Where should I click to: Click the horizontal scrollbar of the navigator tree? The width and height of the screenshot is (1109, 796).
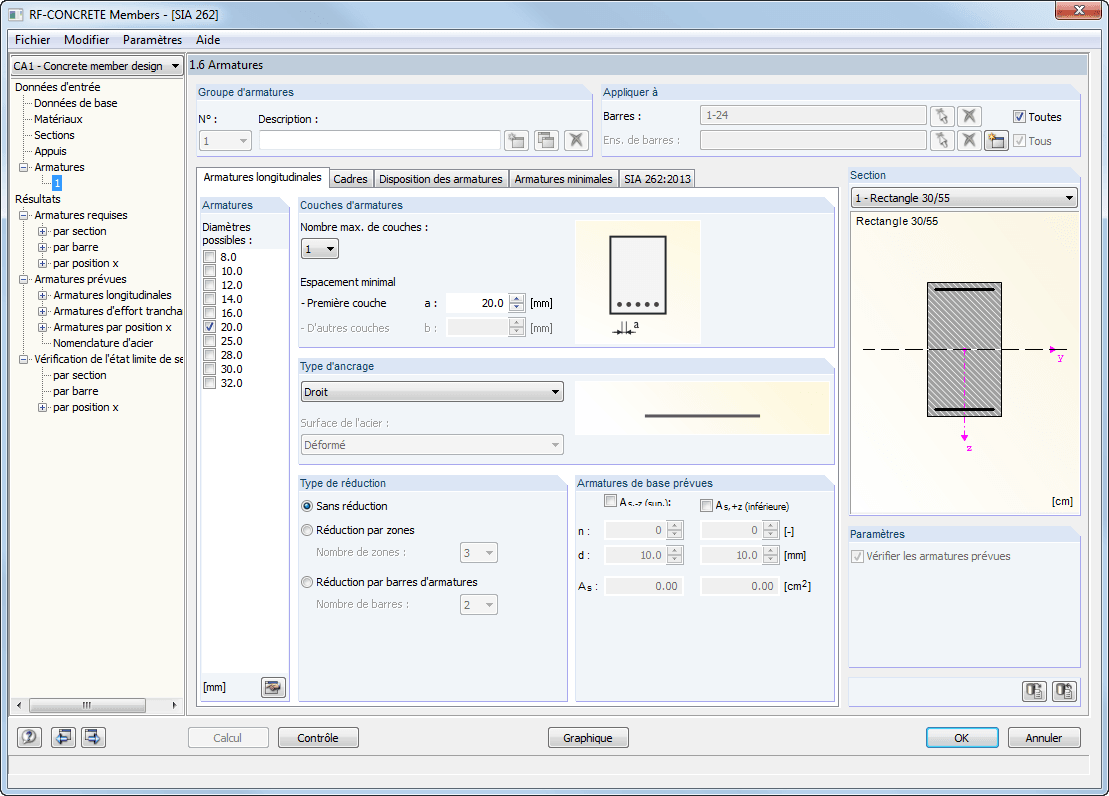point(87,705)
